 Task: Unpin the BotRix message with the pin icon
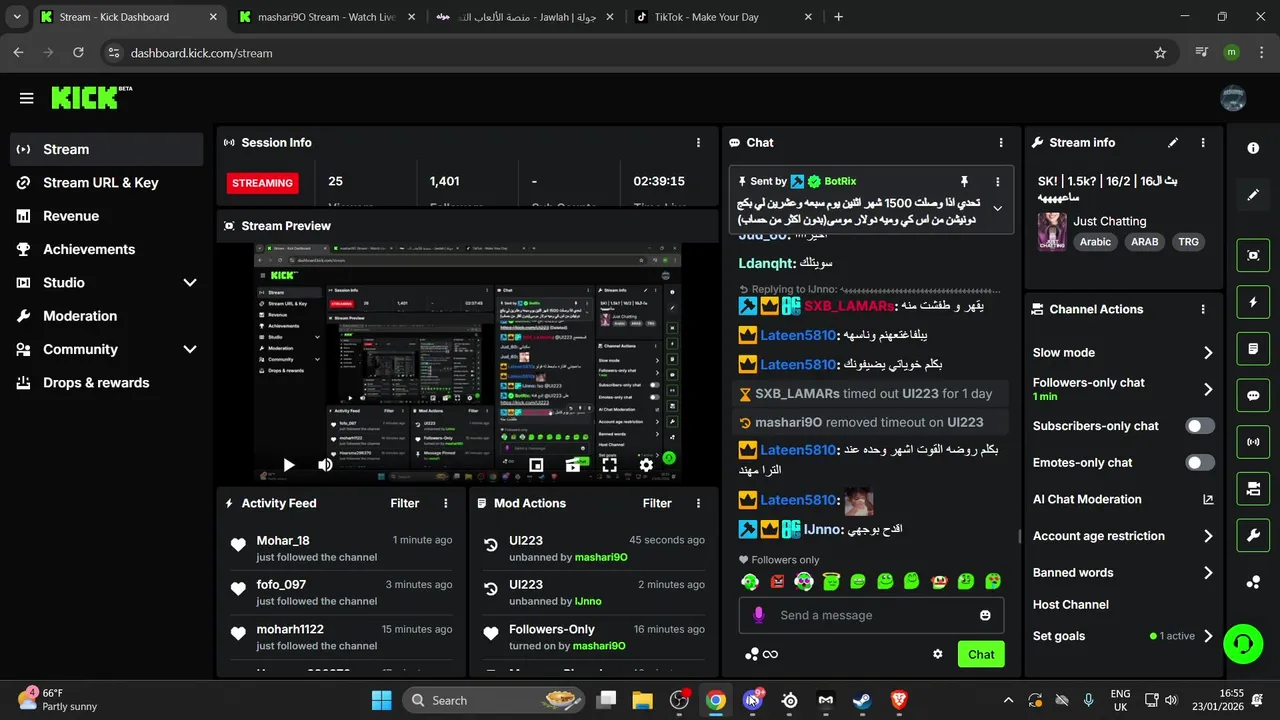964,181
